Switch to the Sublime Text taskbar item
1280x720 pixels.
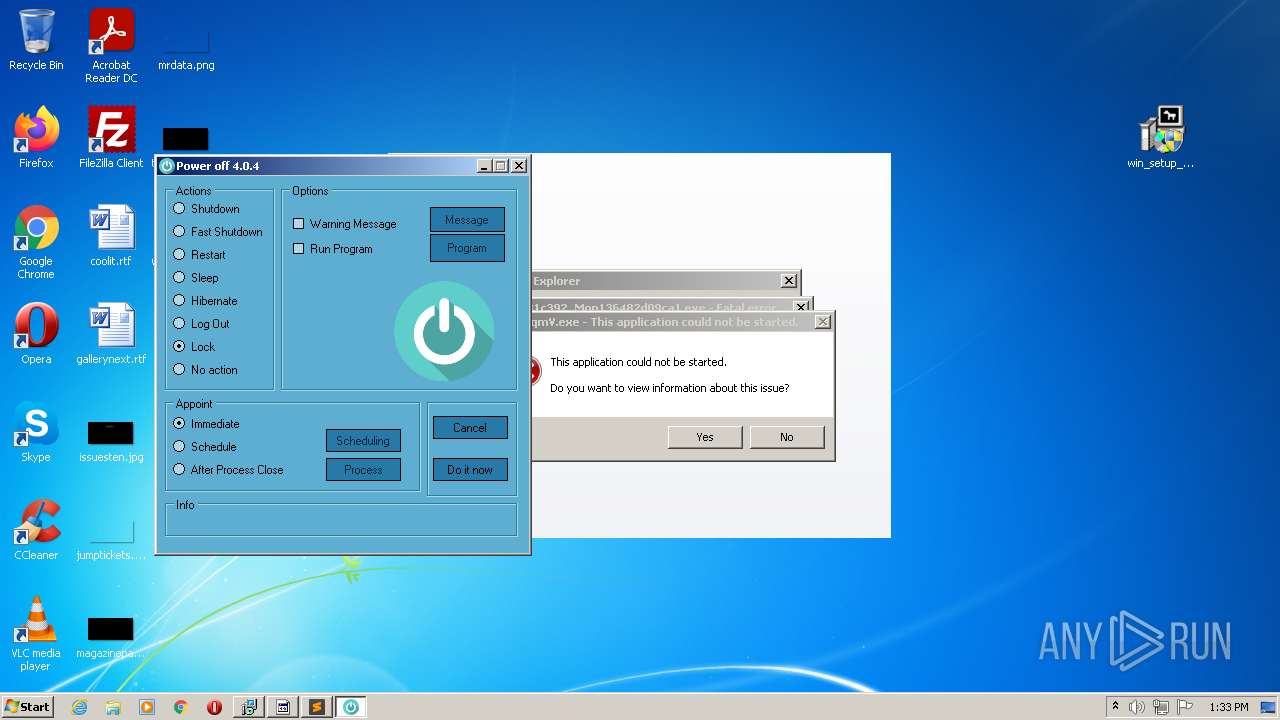317,707
